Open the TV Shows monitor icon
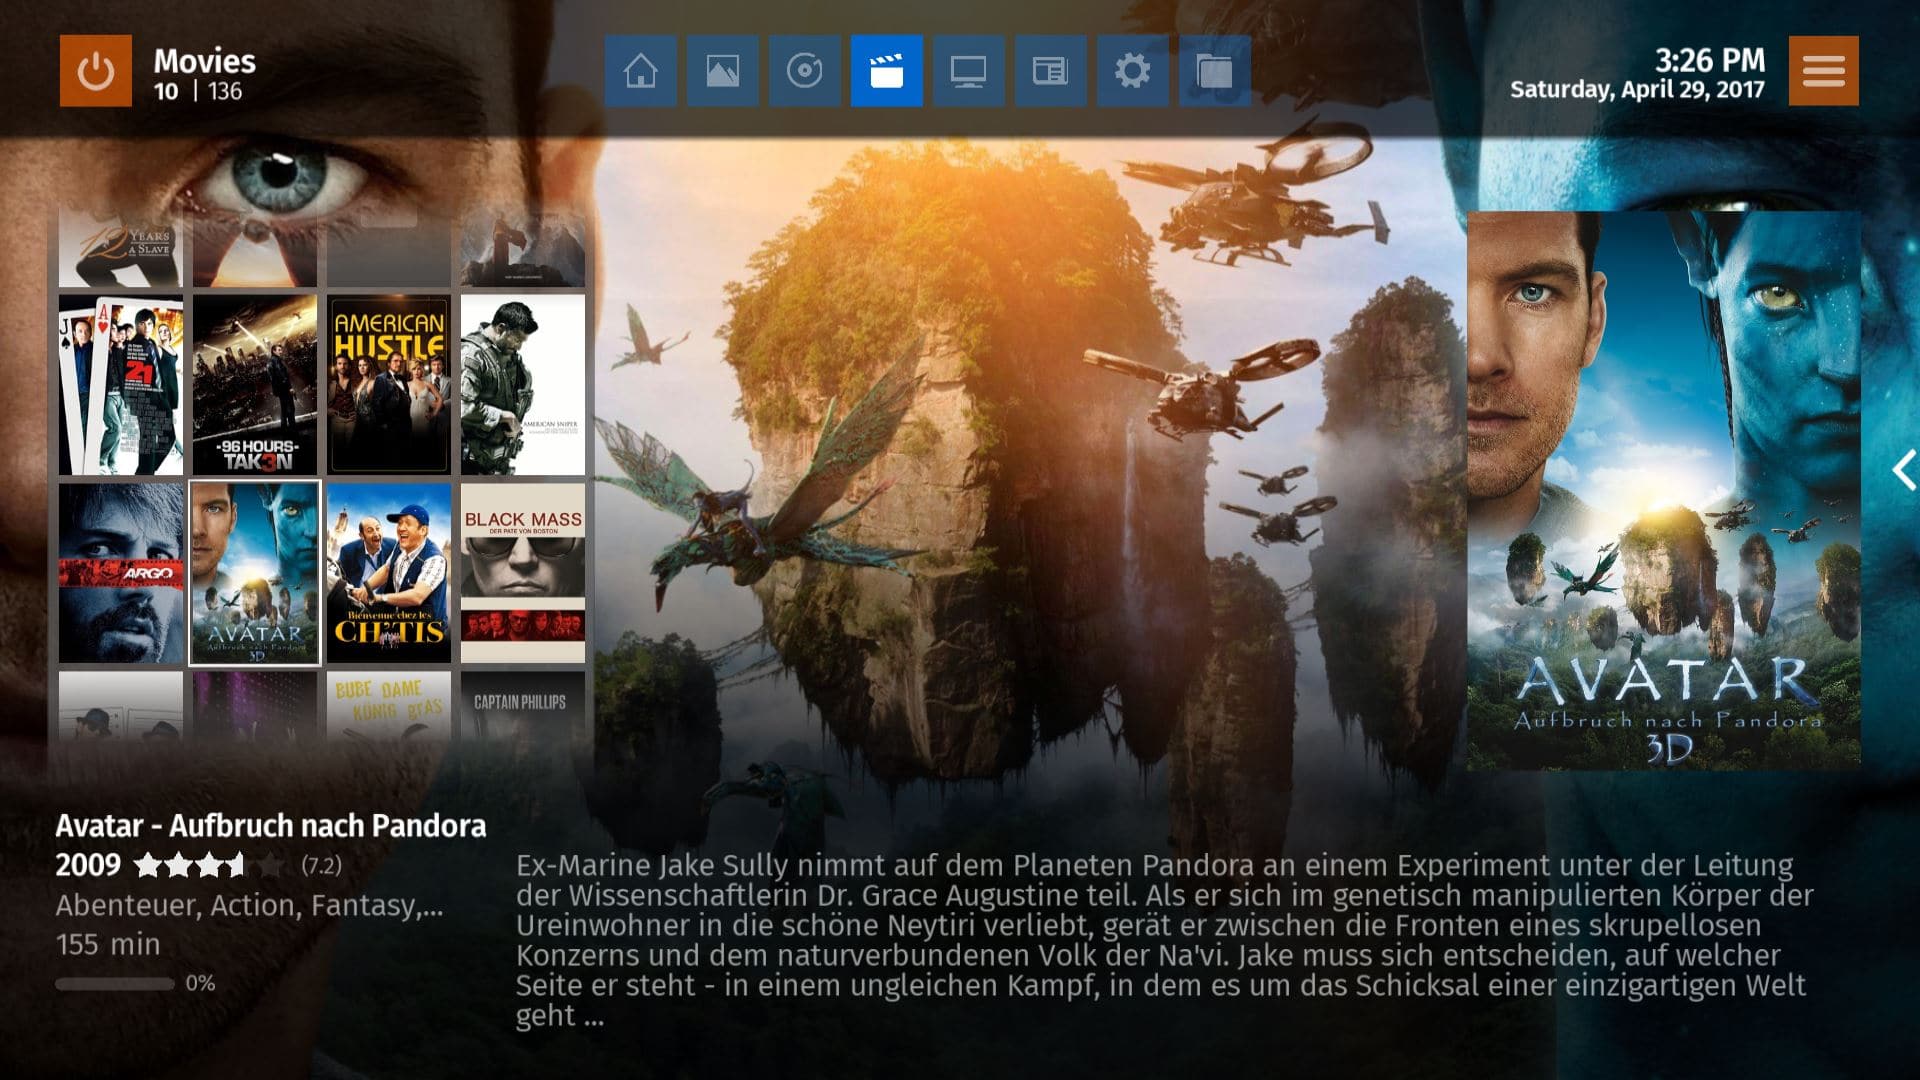1920x1080 pixels. [968, 70]
